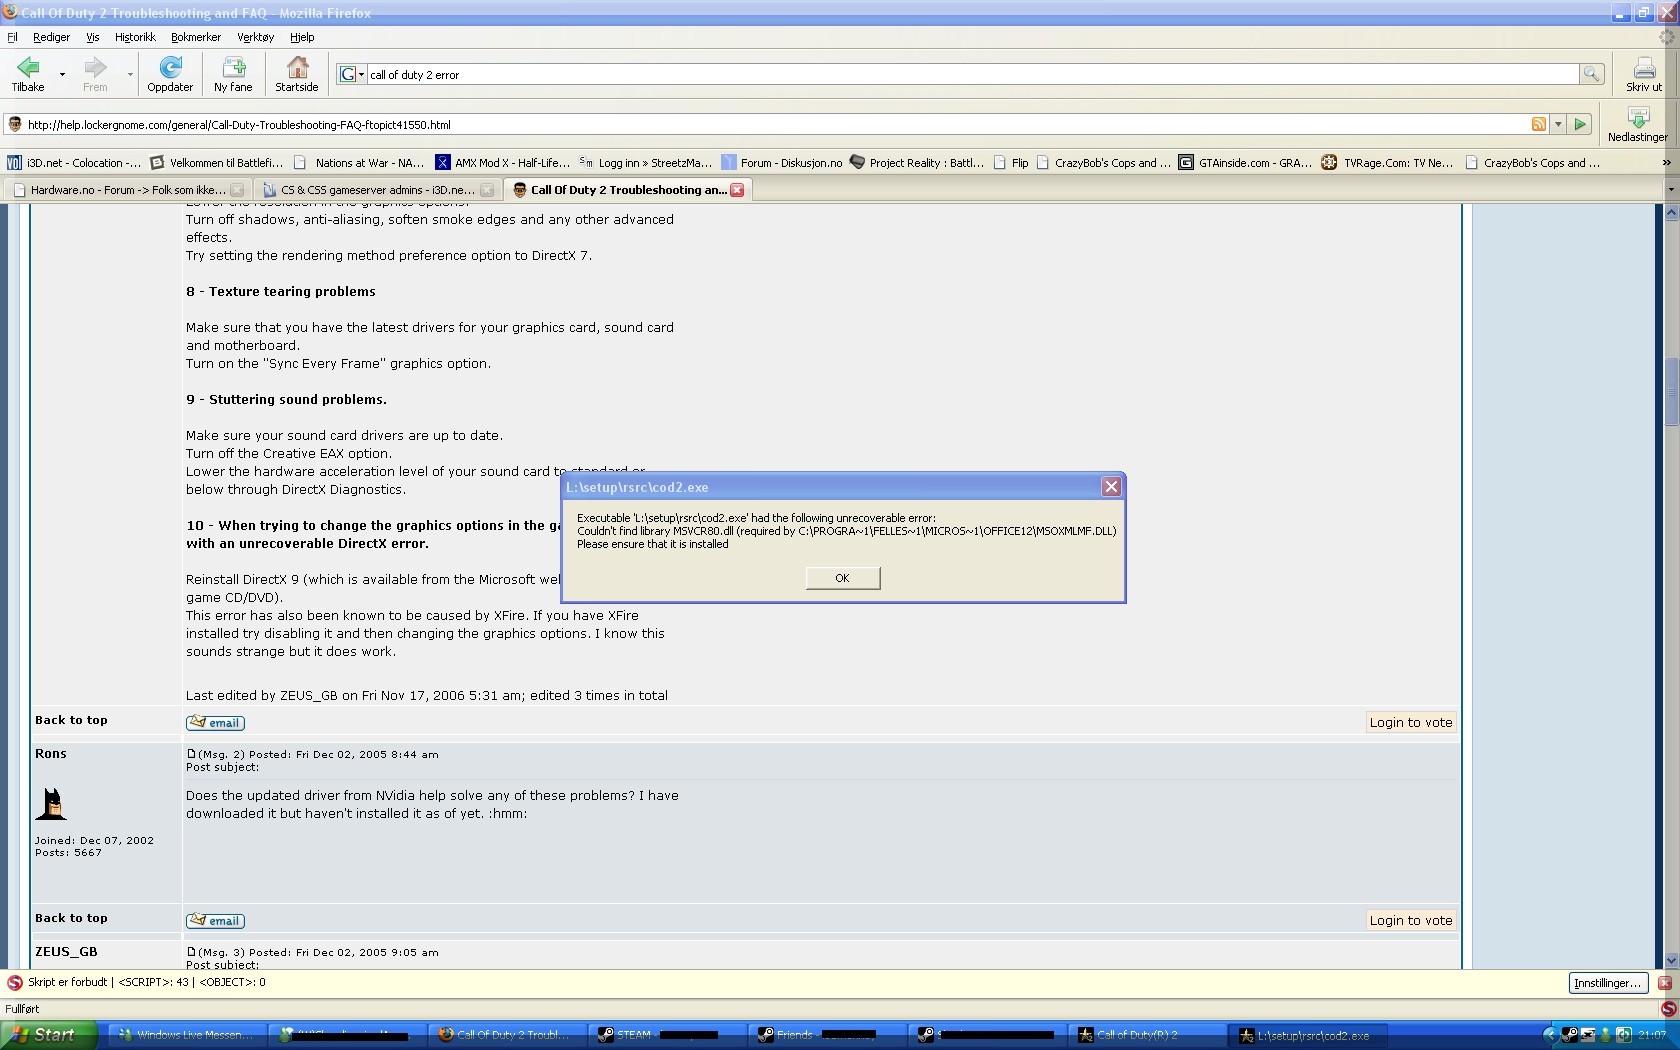
Task: Show more bookmarks with chevron
Action: (x=1665, y=162)
